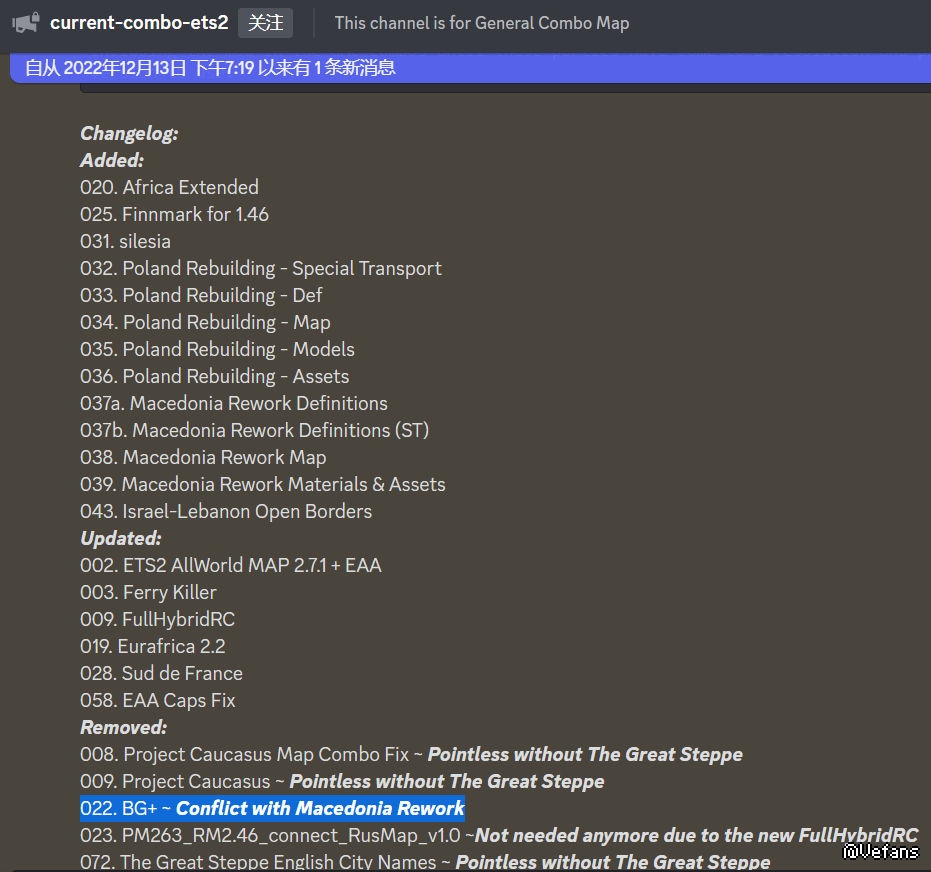Click '036. Poland Rebuilding - Assets'

tap(215, 376)
